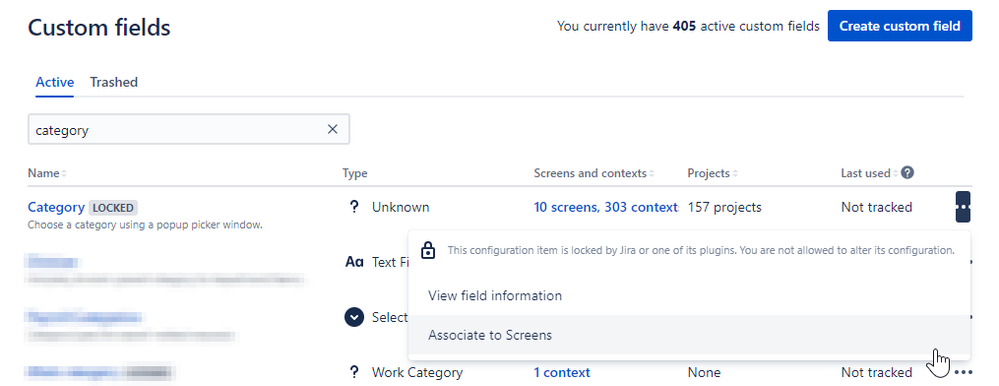Sort by Projects column header
Viewport: 999px width, 386px height.
point(712,173)
